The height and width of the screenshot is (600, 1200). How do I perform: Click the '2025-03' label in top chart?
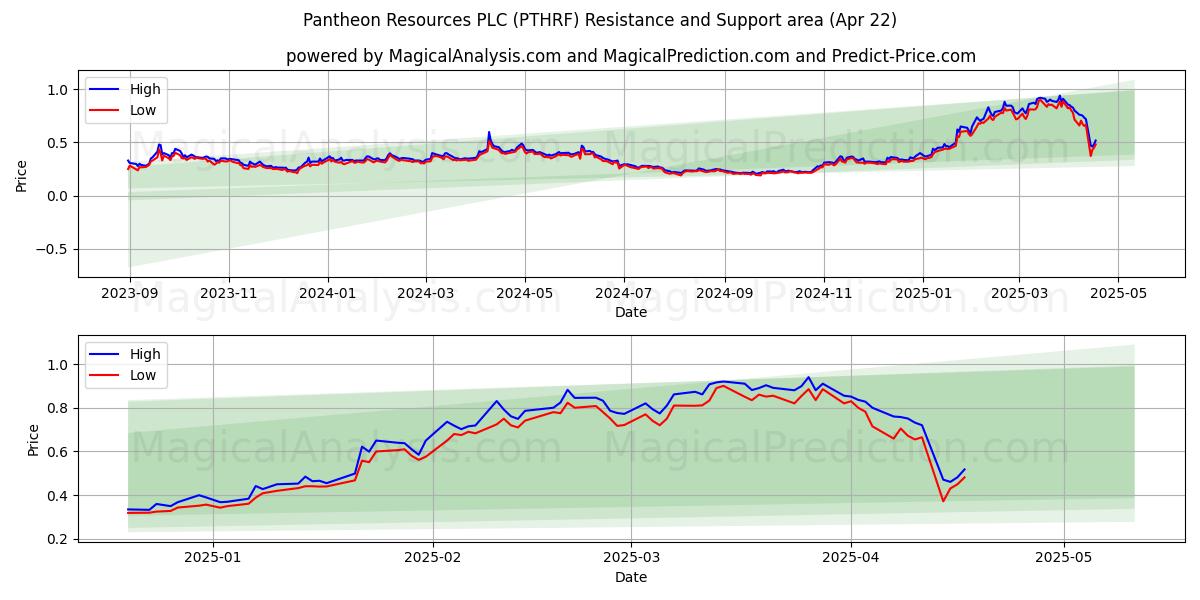tap(1019, 294)
